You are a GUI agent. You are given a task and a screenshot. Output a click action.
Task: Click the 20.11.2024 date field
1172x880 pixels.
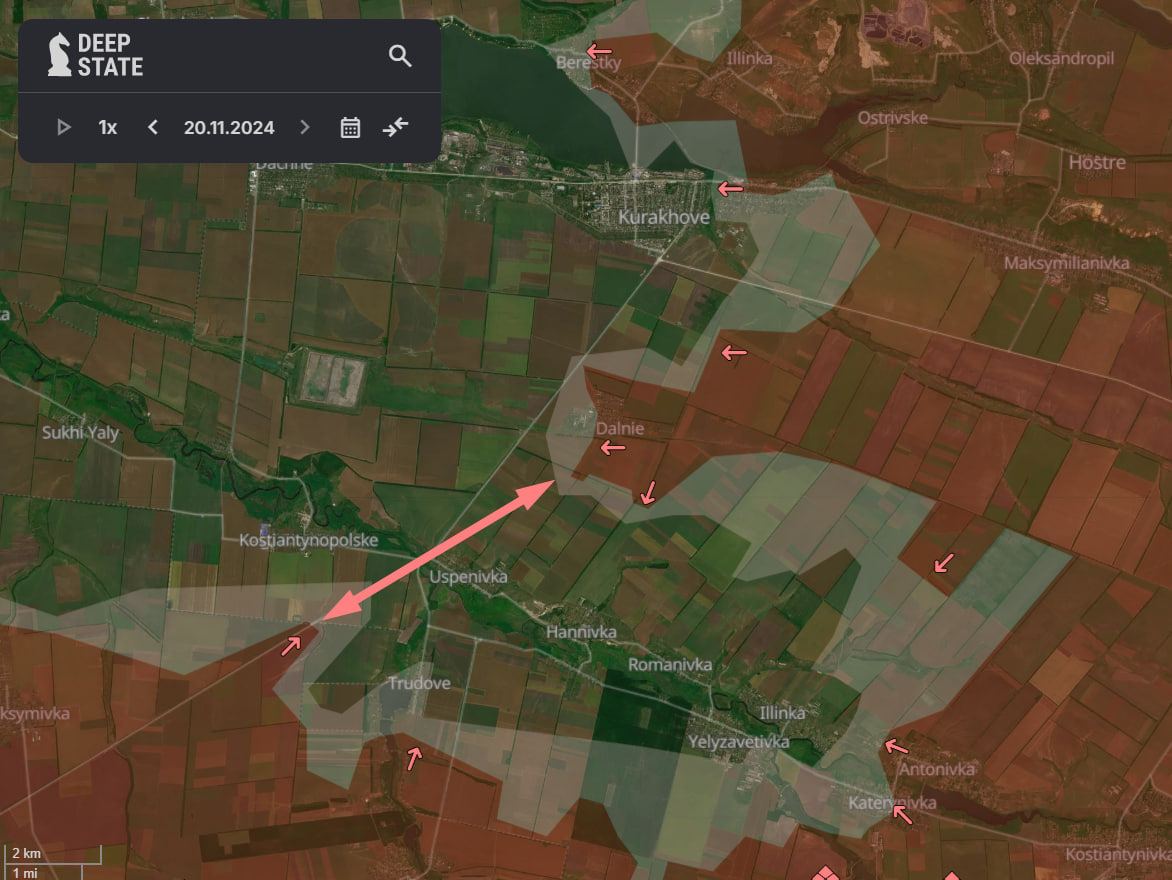click(x=229, y=127)
